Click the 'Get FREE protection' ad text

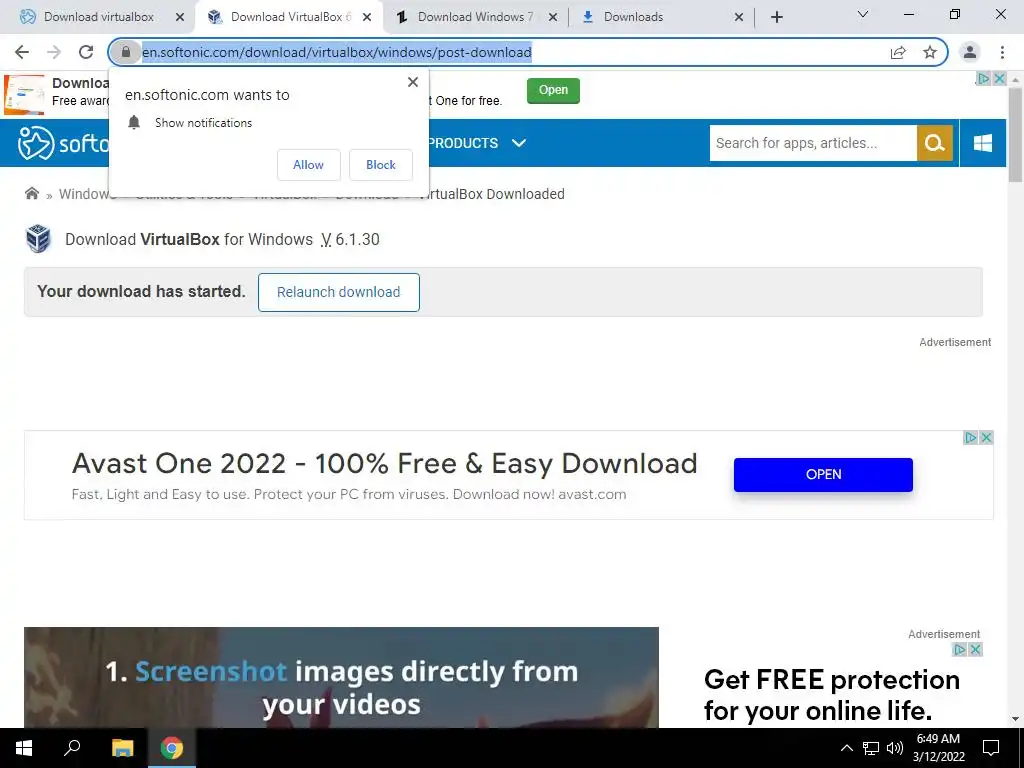[x=831, y=695]
